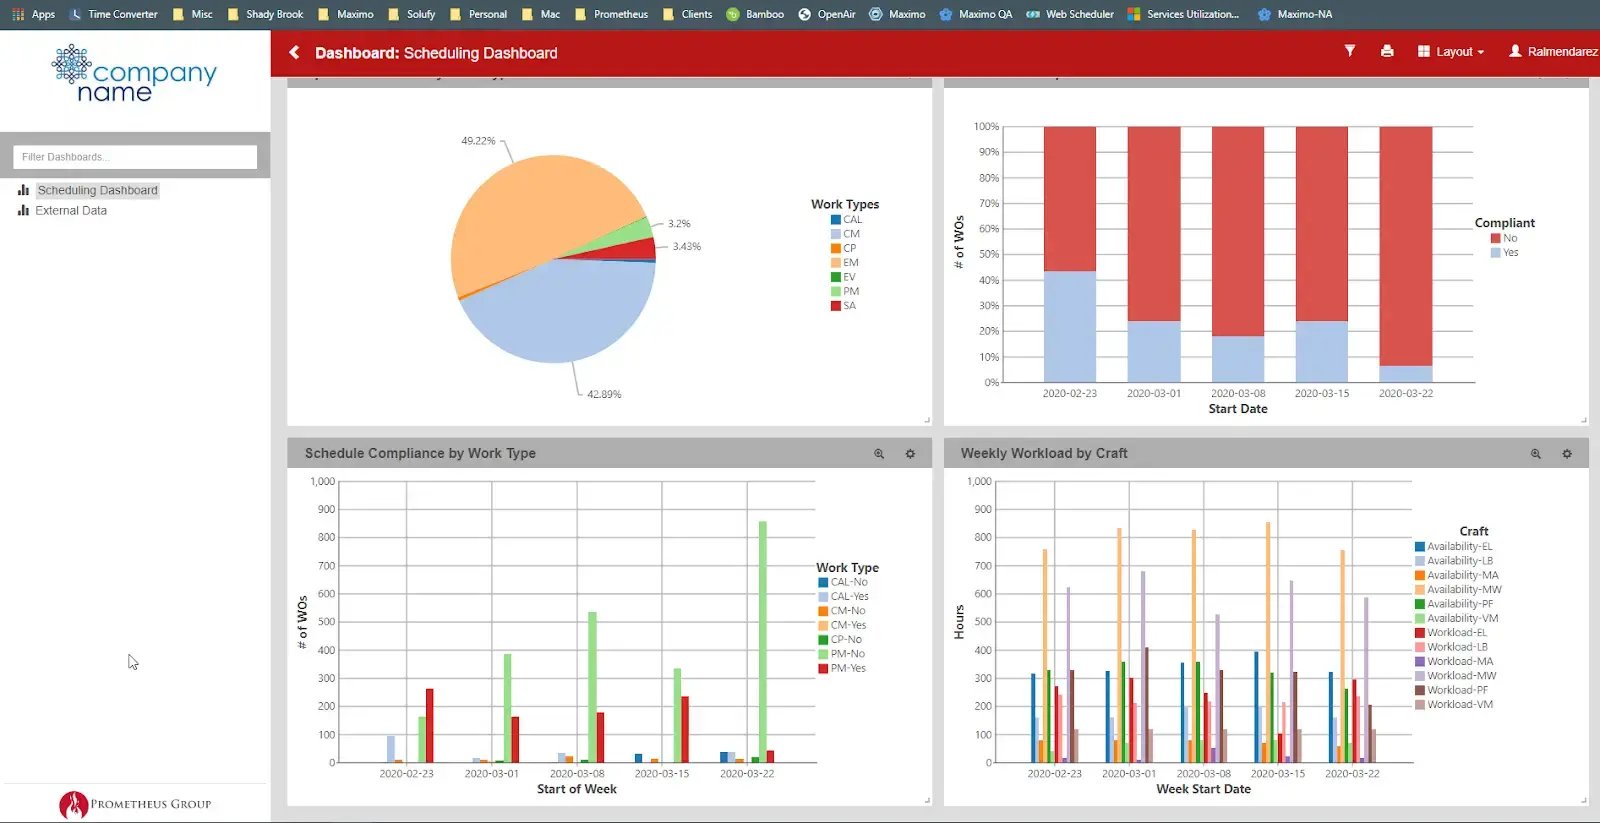Open settings gear for Schedule Compliance chart
Image resolution: width=1600 pixels, height=823 pixels.
coord(910,454)
